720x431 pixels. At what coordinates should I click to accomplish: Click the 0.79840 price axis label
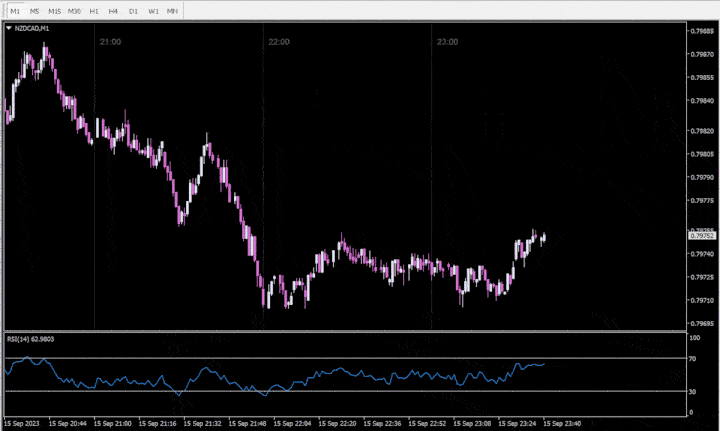click(x=701, y=101)
